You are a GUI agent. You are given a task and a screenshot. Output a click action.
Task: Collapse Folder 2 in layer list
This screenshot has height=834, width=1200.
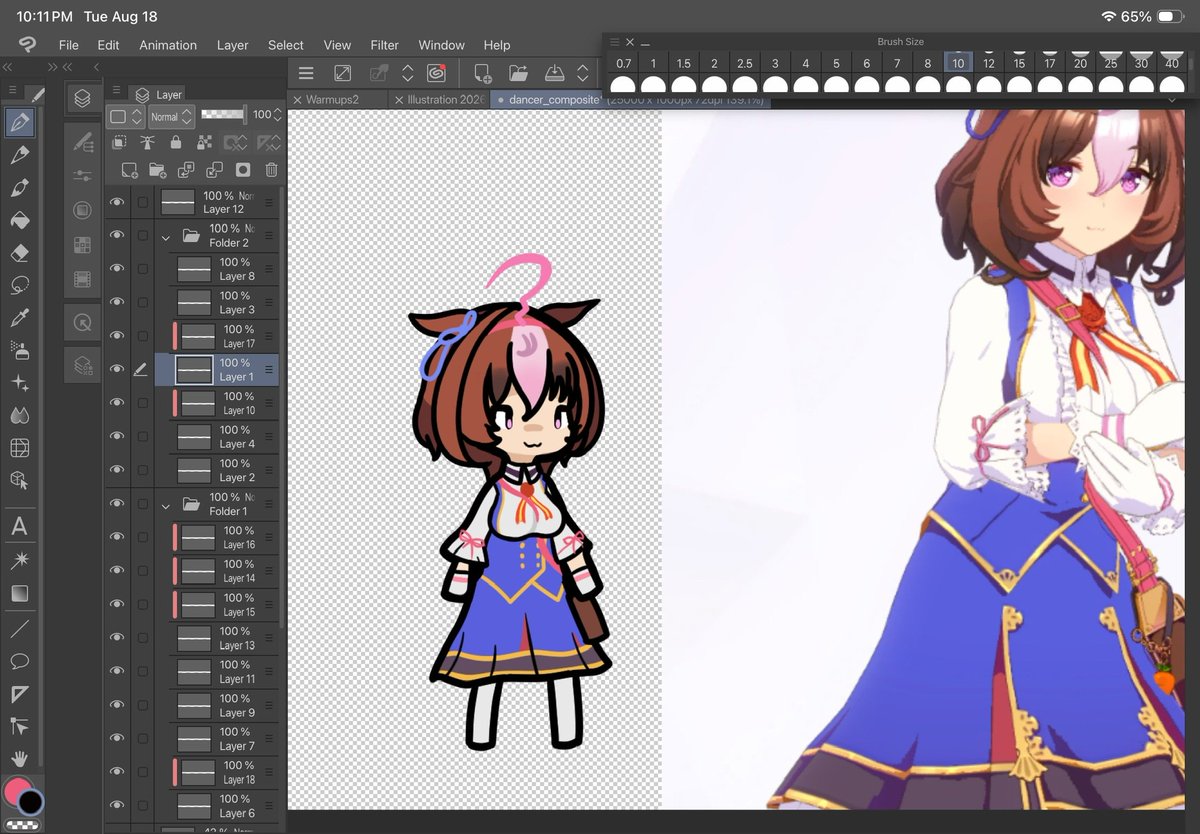tap(166, 237)
